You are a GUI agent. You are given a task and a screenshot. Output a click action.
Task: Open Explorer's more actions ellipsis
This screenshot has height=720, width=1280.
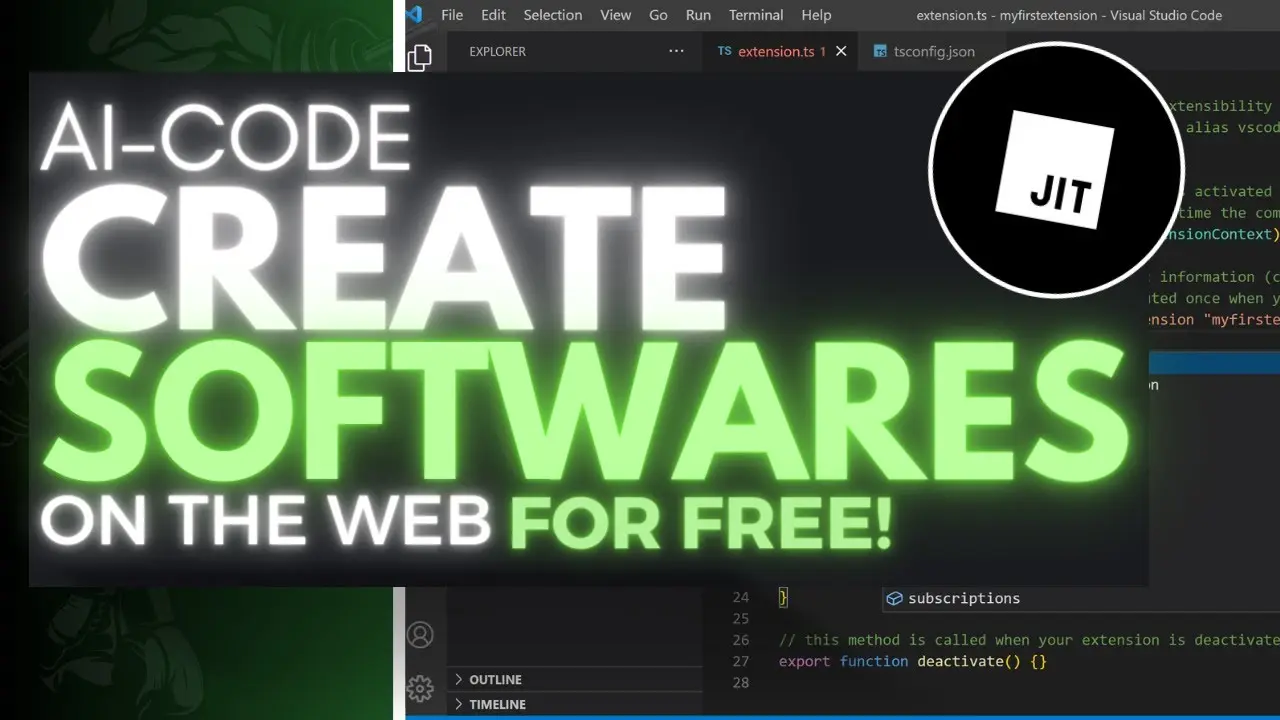tap(676, 51)
